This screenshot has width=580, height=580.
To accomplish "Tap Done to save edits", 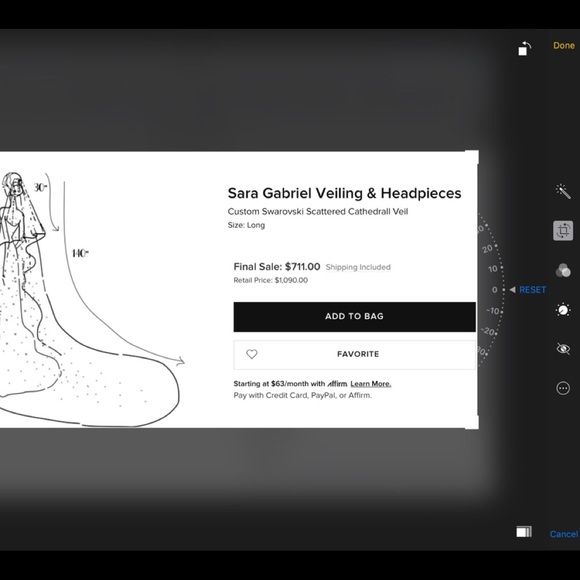I will (564, 45).
